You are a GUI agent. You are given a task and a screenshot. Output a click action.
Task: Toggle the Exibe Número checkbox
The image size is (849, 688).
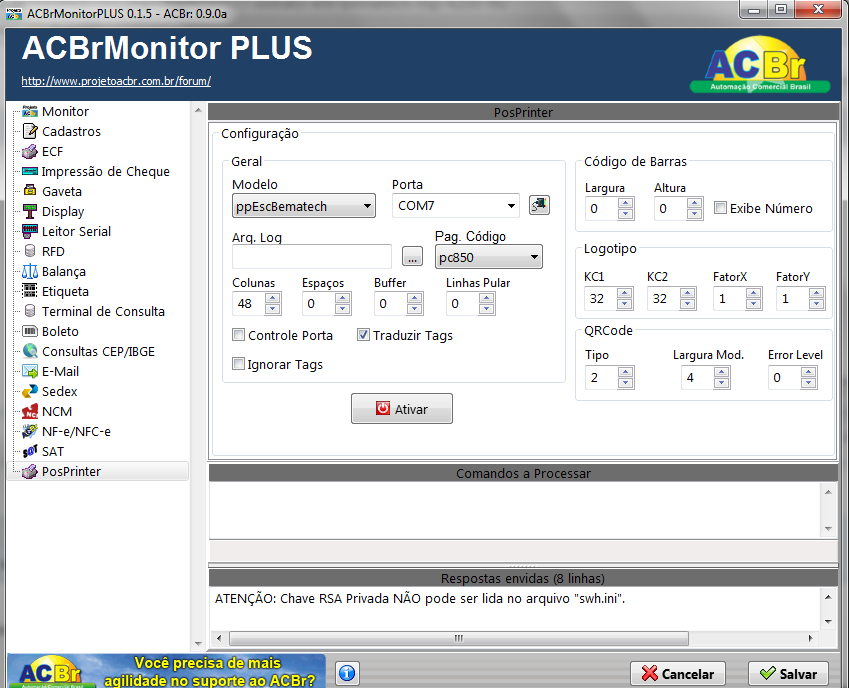pos(720,208)
